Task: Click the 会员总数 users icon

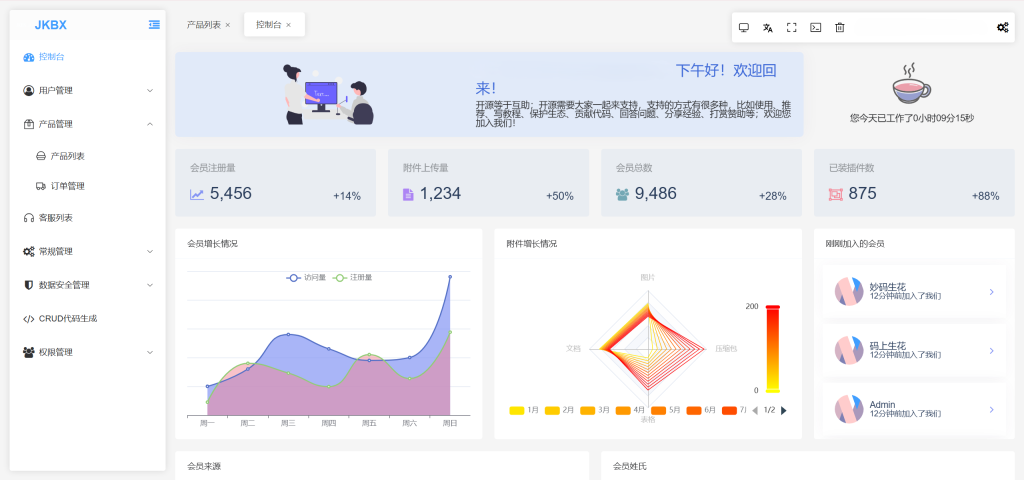Action: pos(622,195)
